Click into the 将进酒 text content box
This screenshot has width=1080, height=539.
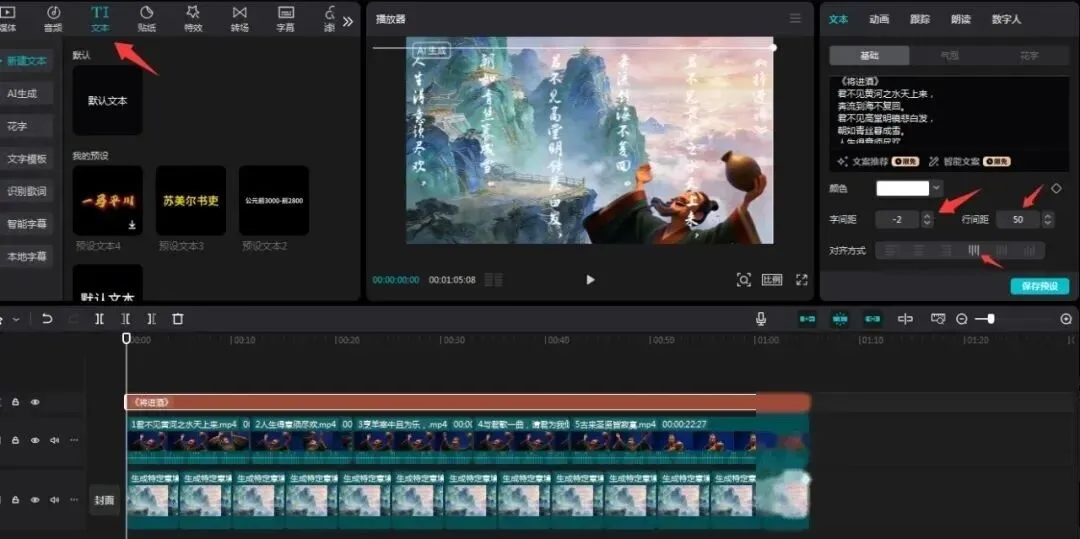[x=950, y=110]
